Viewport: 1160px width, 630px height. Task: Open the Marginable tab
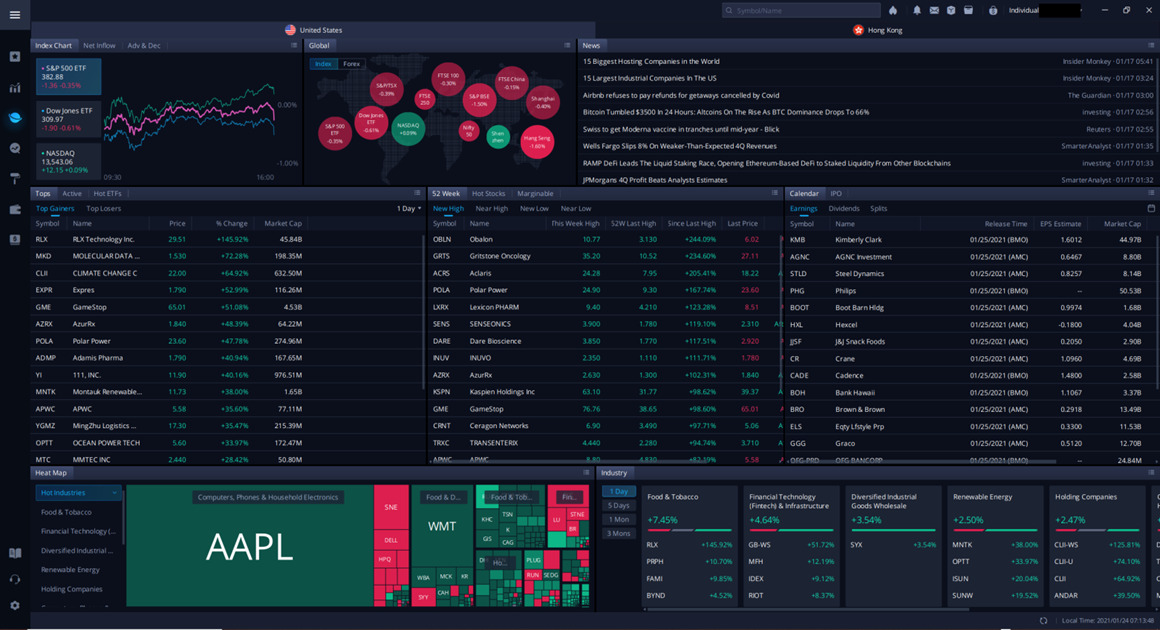click(535, 194)
